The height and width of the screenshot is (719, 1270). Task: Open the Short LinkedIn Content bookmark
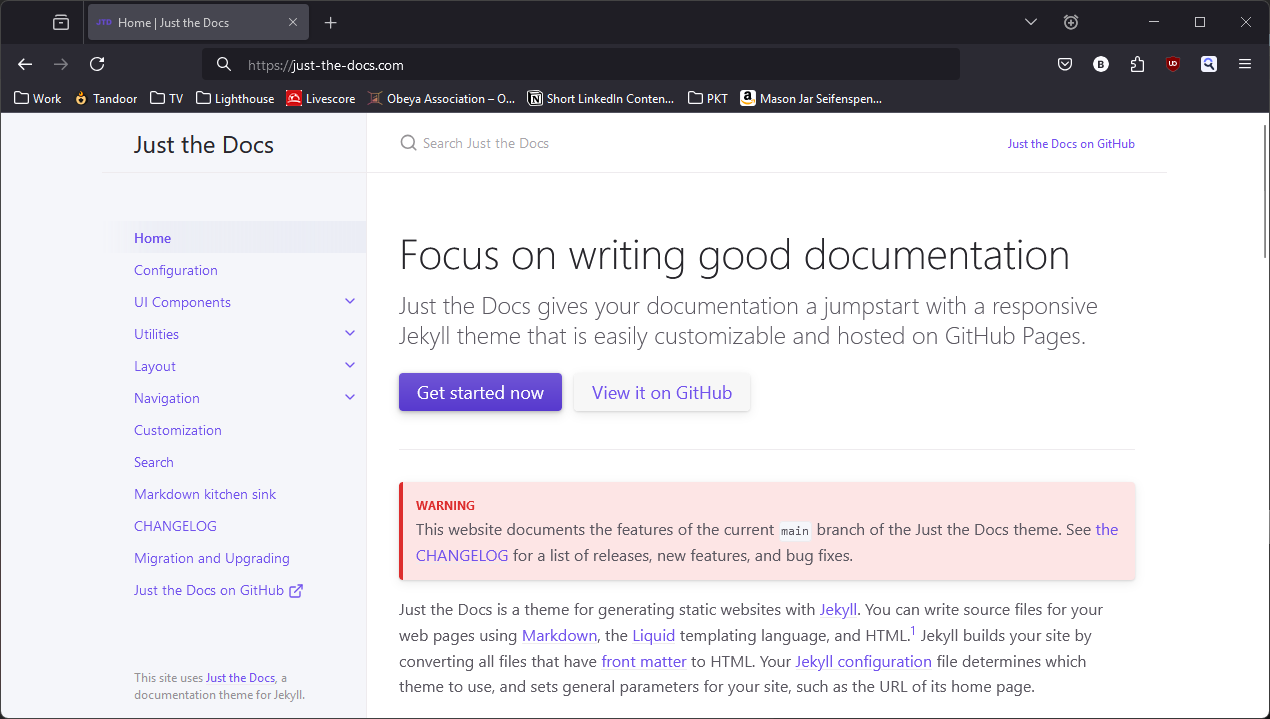pos(602,98)
